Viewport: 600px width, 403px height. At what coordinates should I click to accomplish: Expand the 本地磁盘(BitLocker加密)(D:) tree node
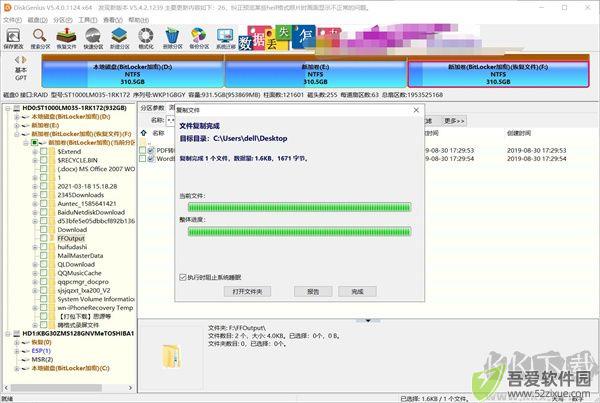[x=16, y=117]
